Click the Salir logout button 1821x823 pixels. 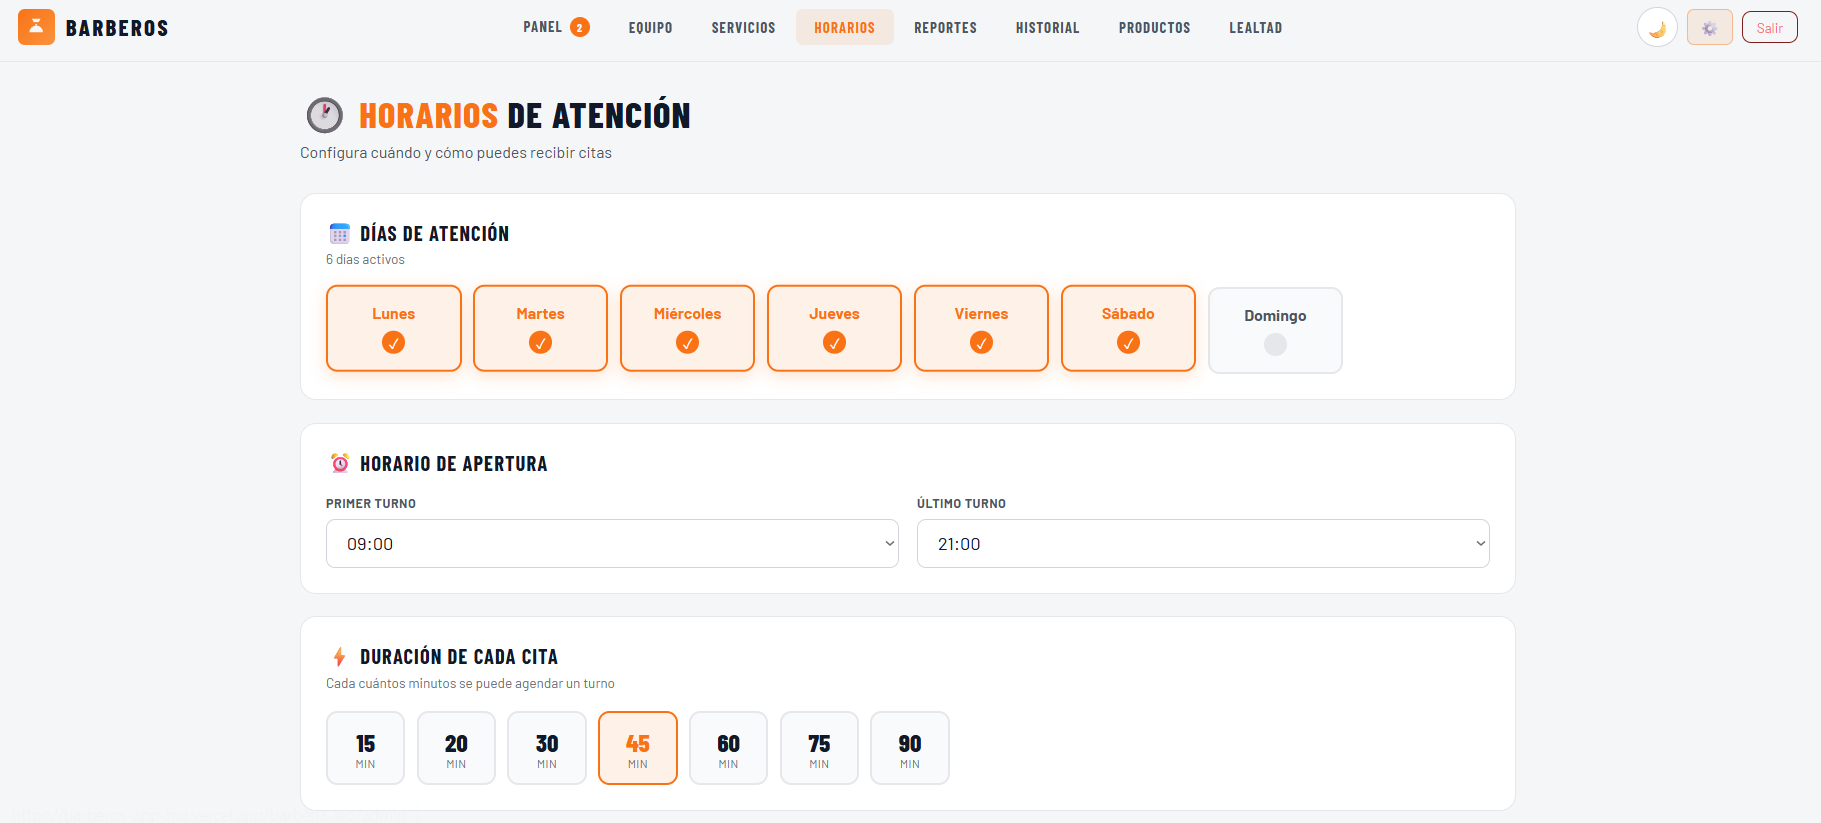click(1770, 28)
